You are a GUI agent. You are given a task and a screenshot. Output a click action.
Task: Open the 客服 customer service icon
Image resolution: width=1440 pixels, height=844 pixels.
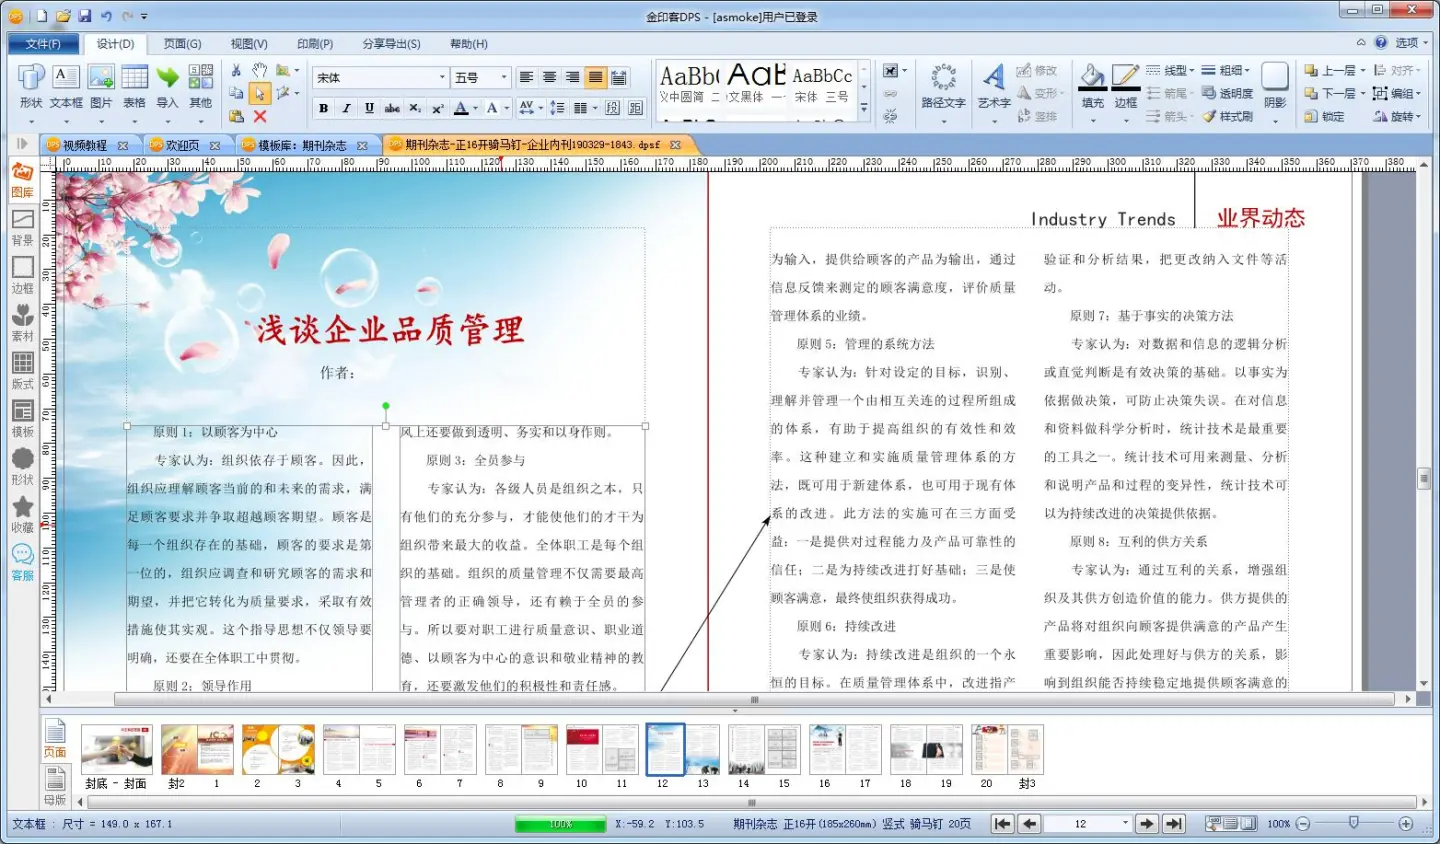22,562
